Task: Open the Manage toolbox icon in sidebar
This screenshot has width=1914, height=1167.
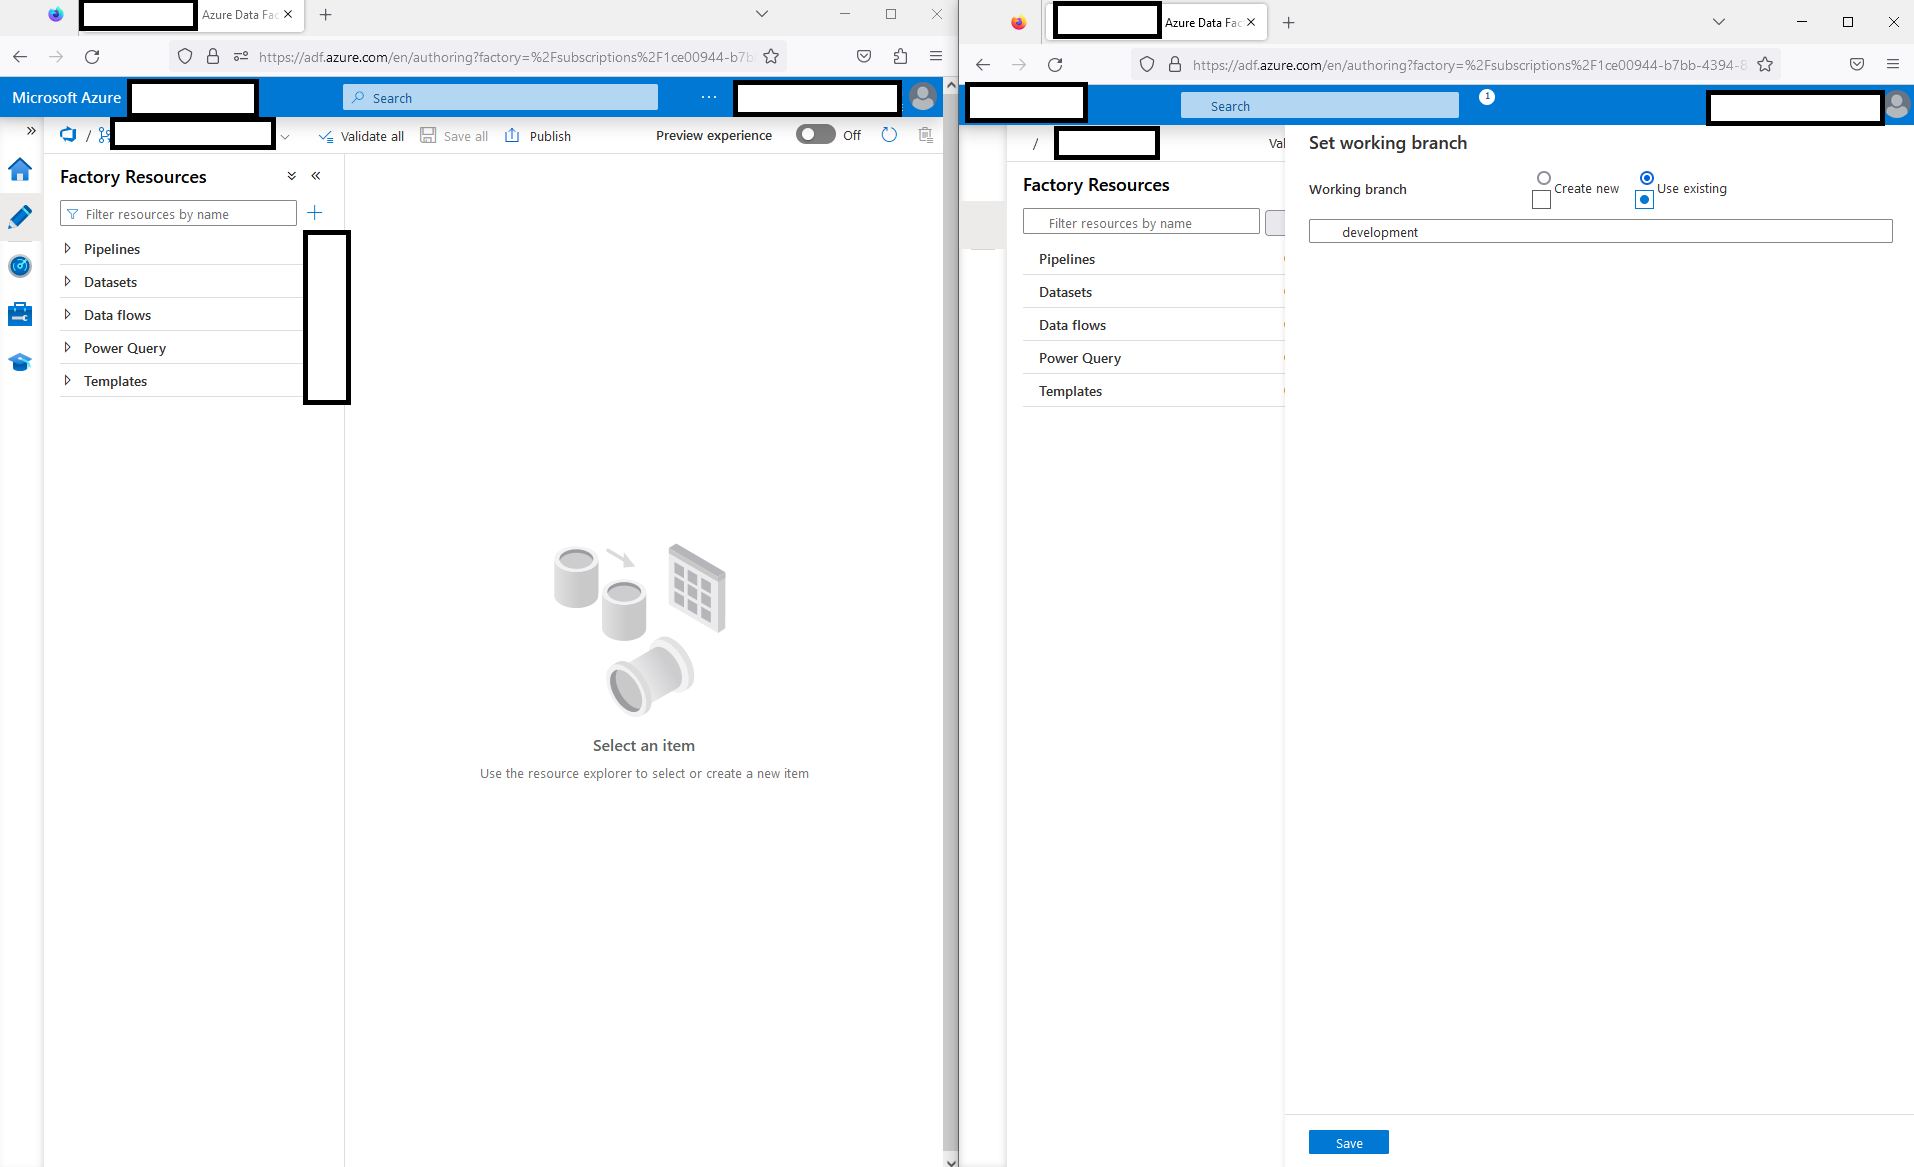Action: click(x=20, y=313)
